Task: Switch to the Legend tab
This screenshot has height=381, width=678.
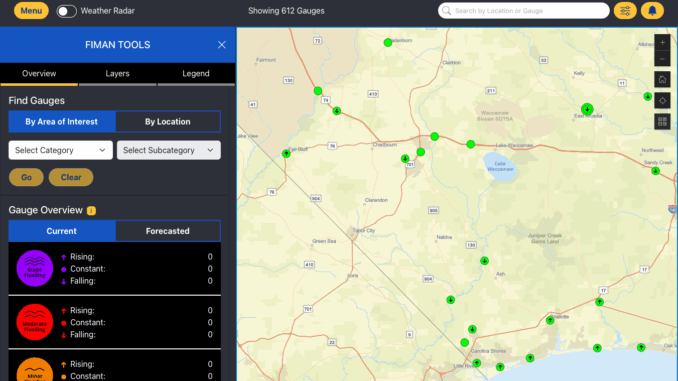Action: (196, 74)
